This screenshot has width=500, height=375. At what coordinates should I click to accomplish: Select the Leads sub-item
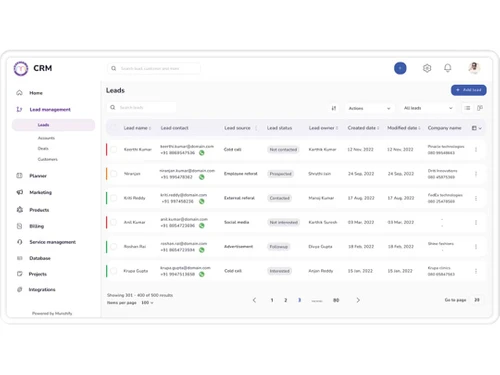click(x=54, y=125)
